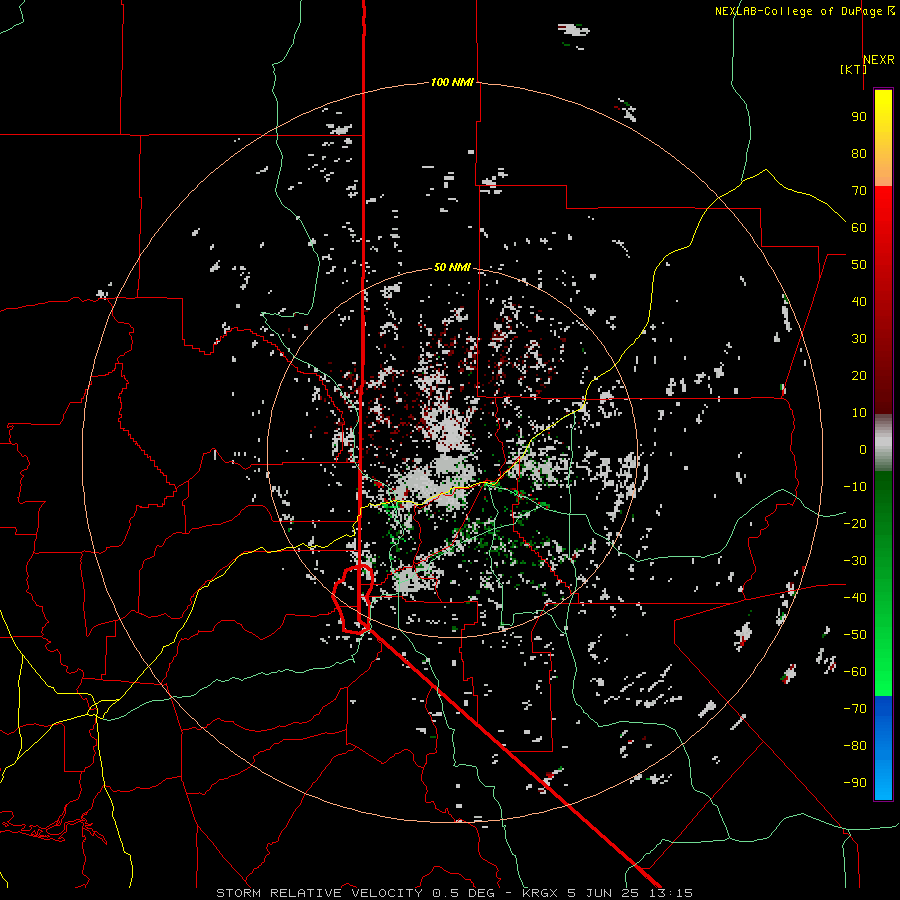Viewport: 900px width, 900px height.
Task: Click the positive 90 value on velocity scale
Action: click(x=859, y=117)
